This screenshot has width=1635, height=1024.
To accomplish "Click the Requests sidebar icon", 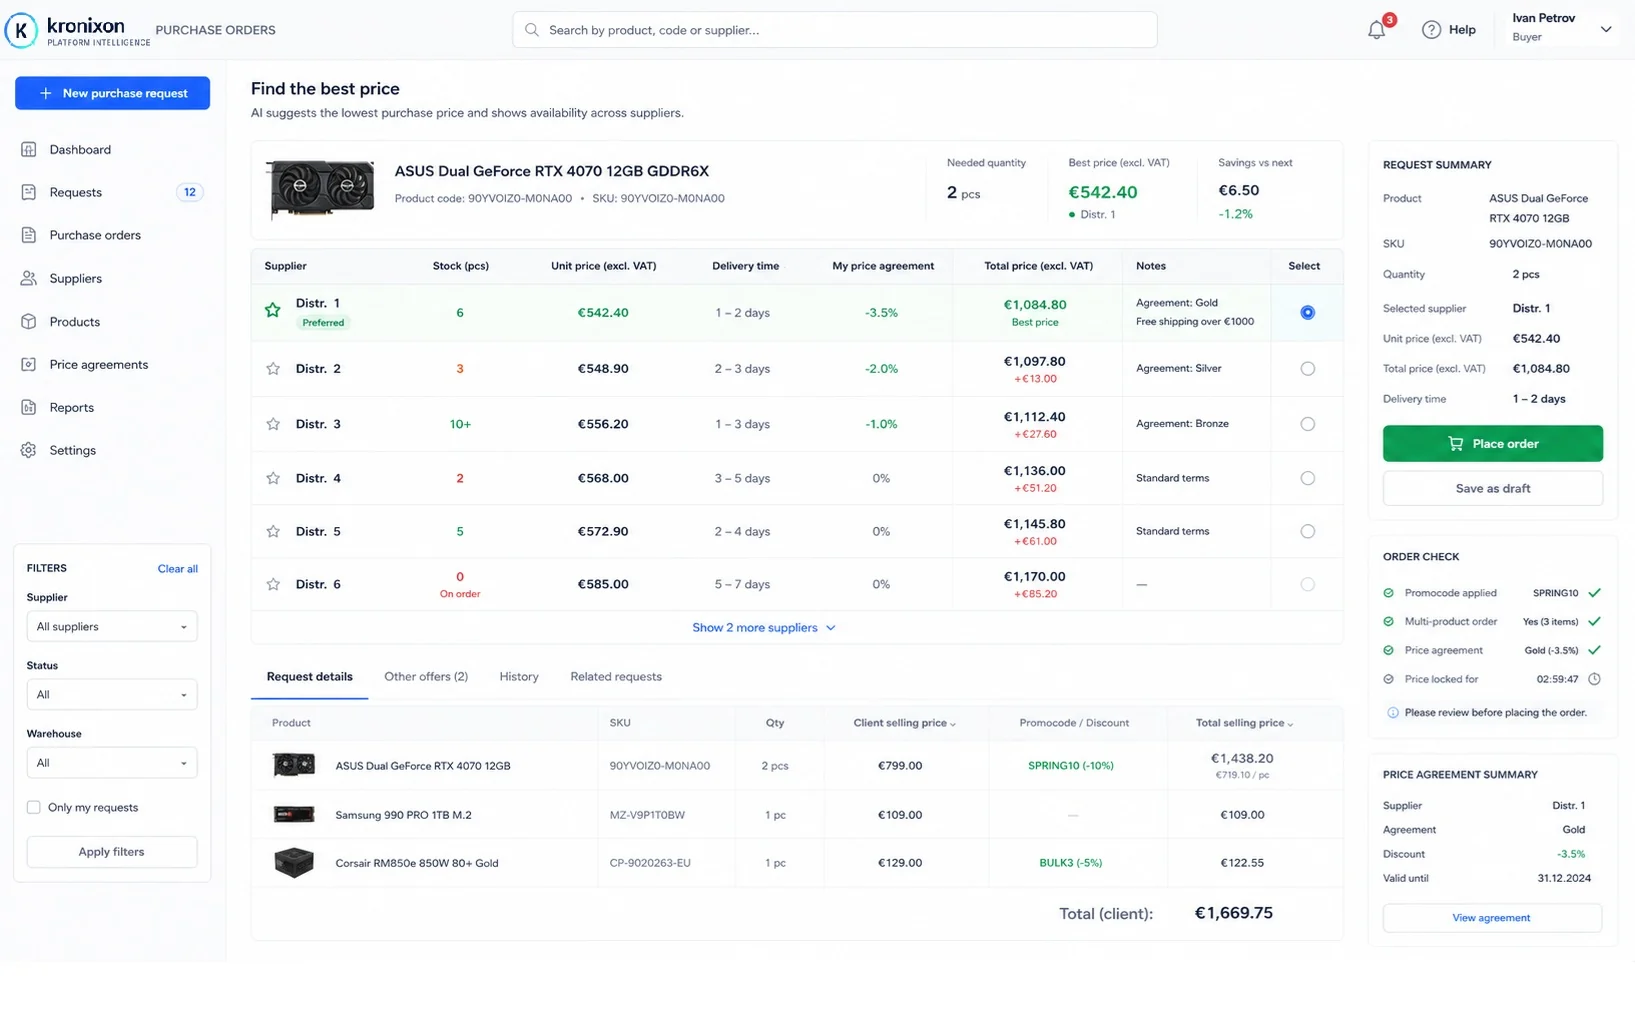I will click(29, 192).
